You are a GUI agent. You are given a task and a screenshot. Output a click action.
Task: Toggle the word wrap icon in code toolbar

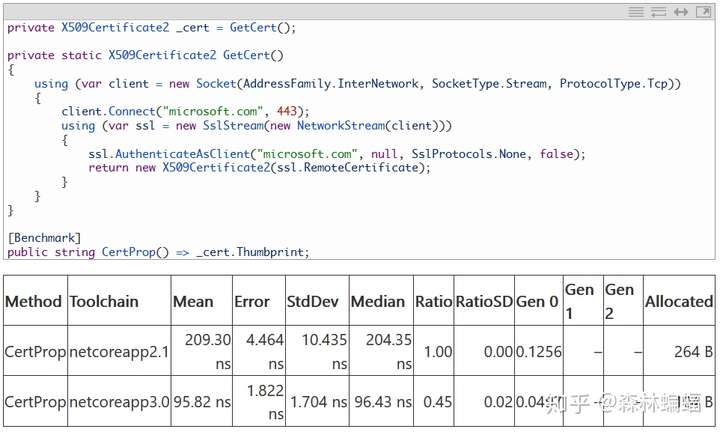(x=658, y=12)
